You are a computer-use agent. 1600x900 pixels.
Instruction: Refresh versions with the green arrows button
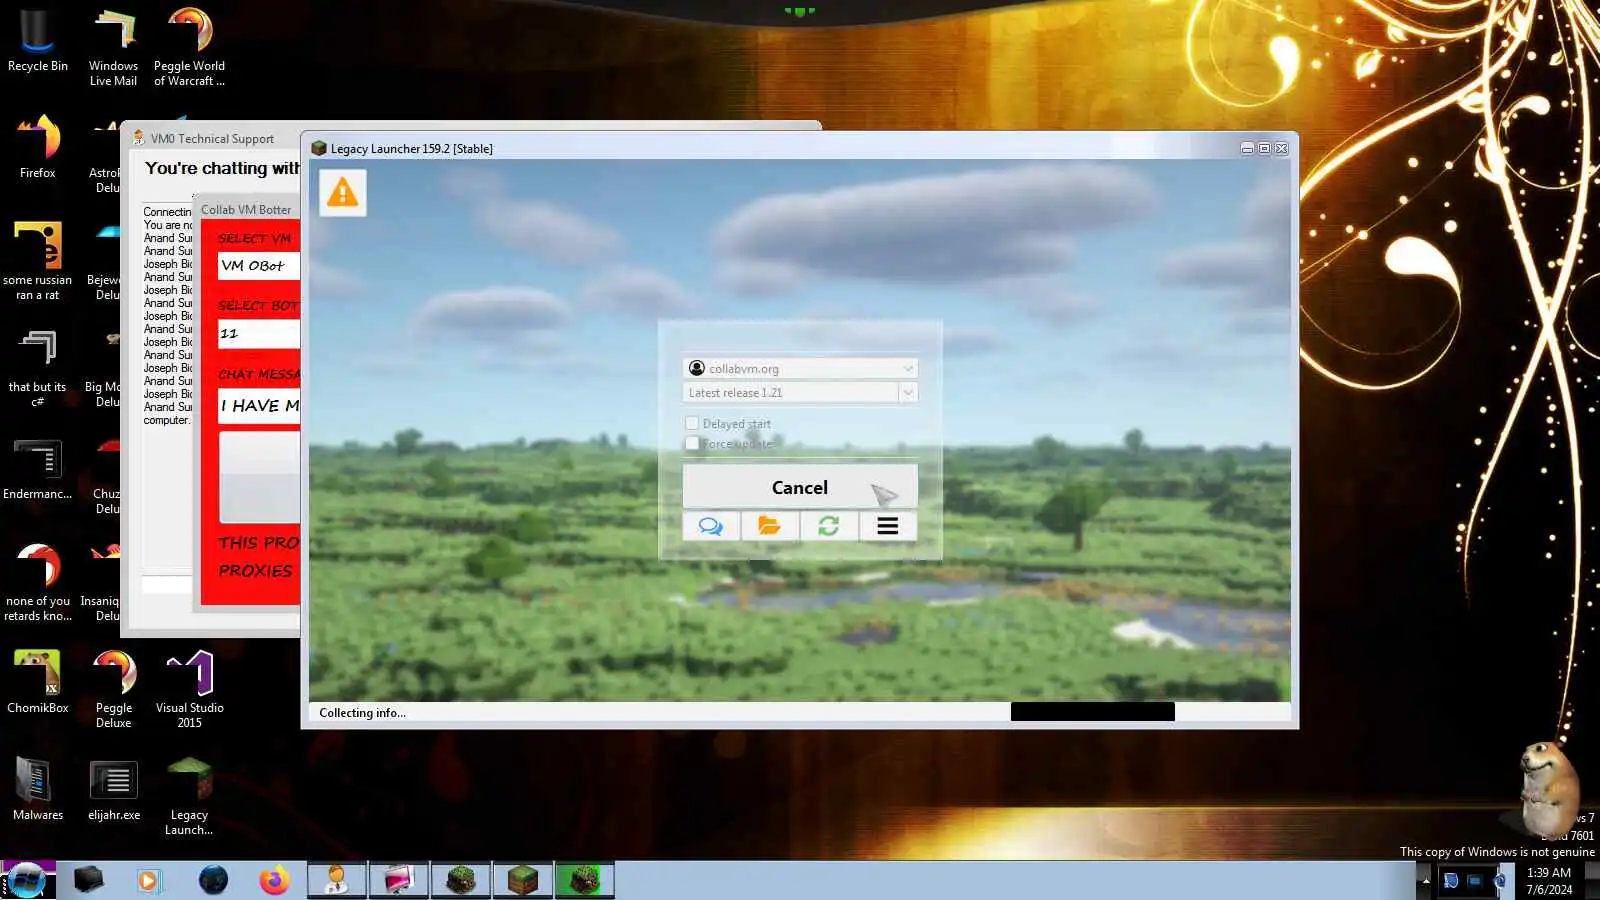(x=828, y=526)
